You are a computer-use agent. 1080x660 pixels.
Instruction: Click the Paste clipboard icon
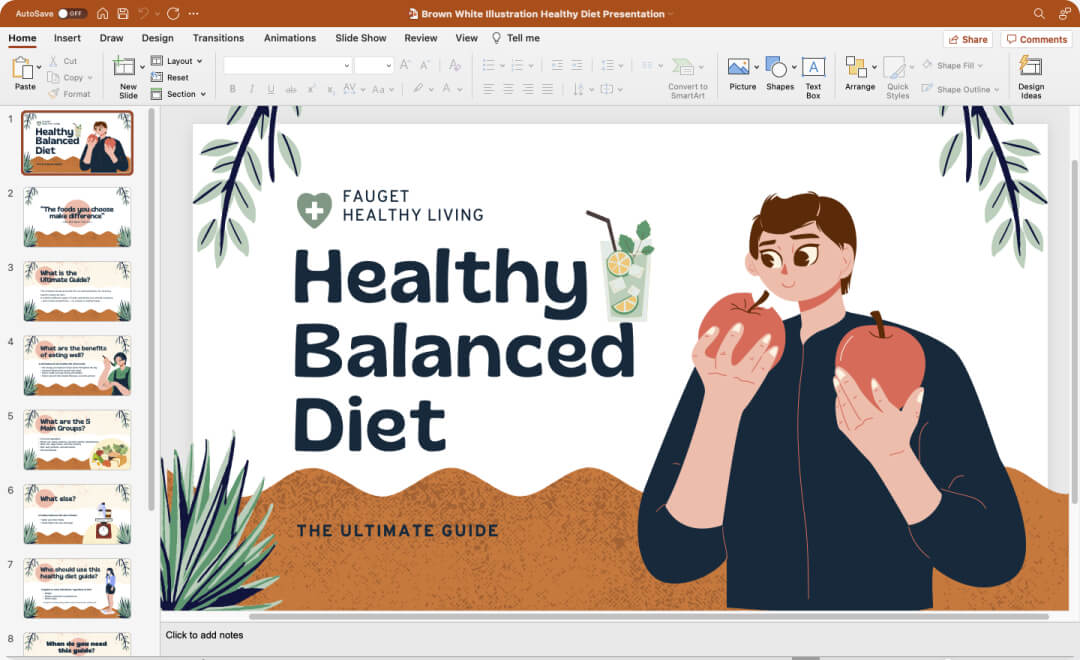[23, 69]
